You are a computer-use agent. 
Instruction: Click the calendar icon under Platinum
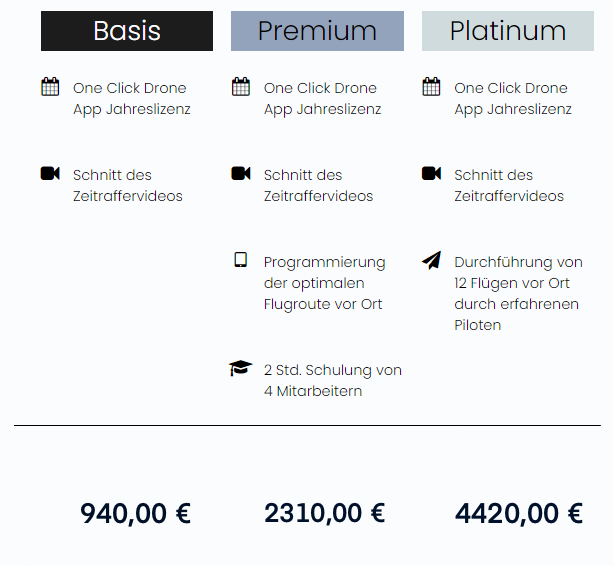431,87
